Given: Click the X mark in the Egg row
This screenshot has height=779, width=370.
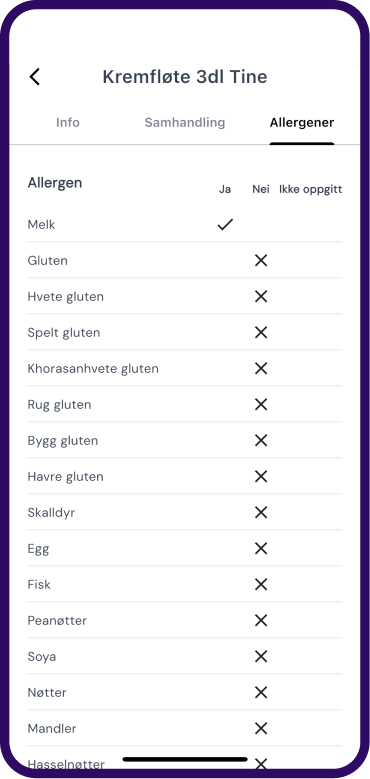Looking at the screenshot, I should [x=261, y=548].
